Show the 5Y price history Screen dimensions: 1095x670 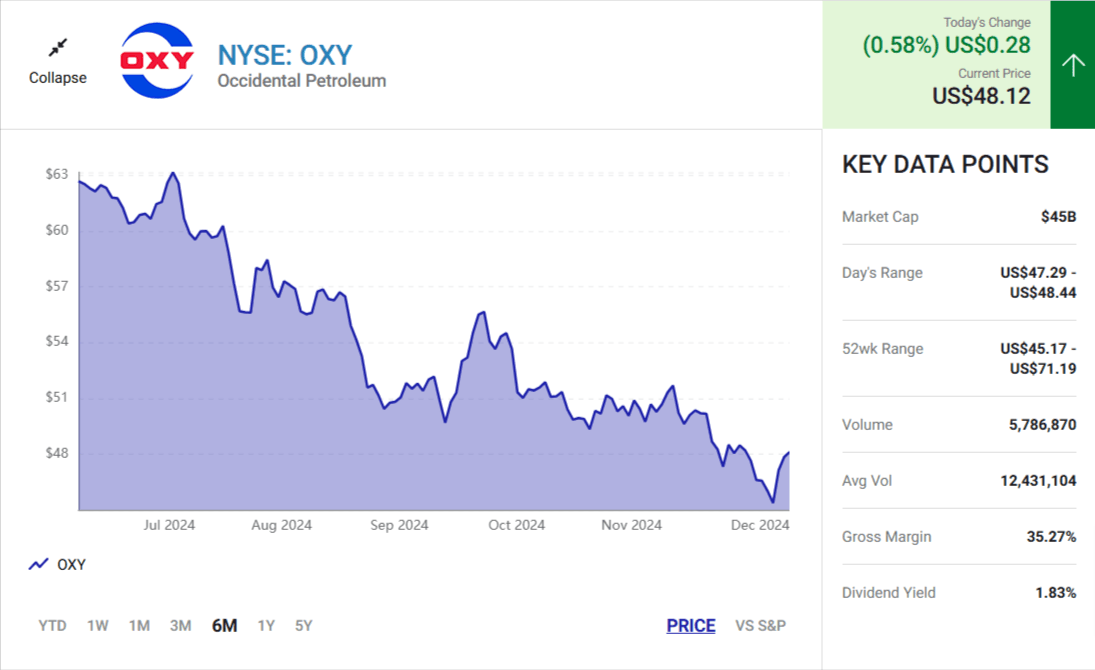tap(304, 626)
